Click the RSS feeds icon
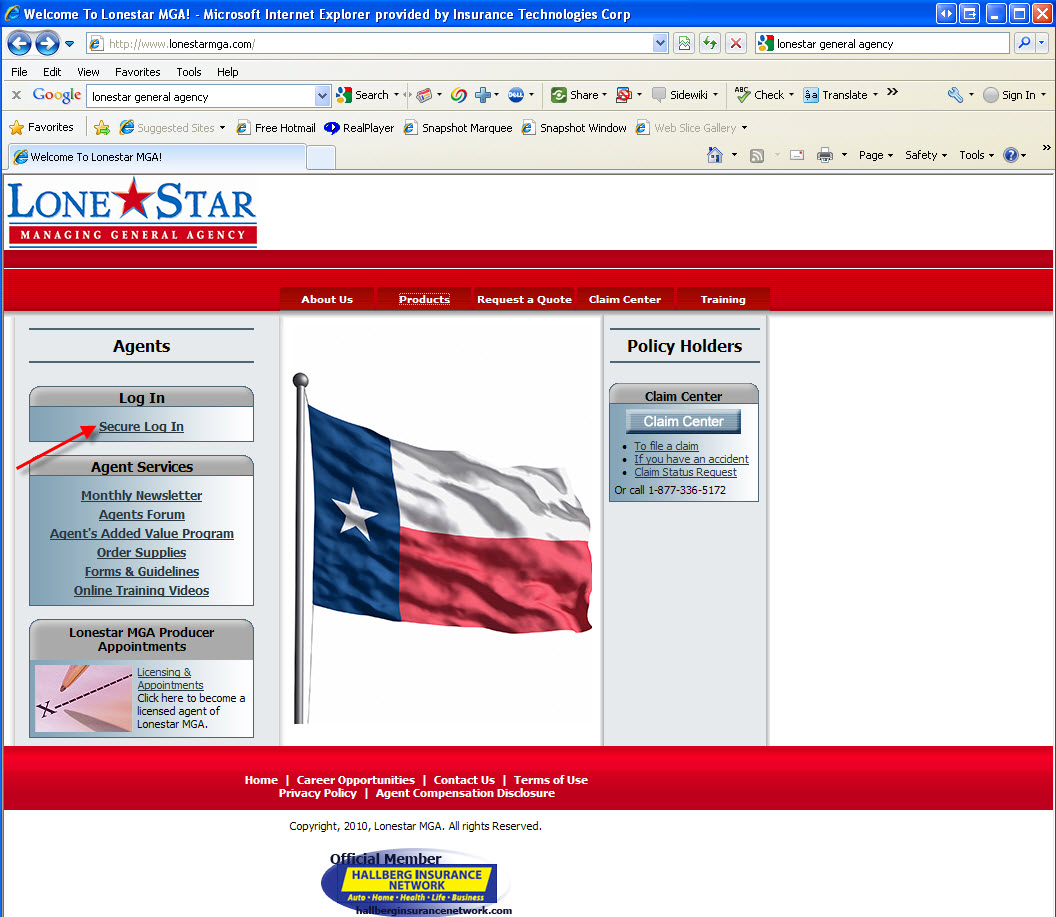The width and height of the screenshot is (1056, 917). (757, 156)
